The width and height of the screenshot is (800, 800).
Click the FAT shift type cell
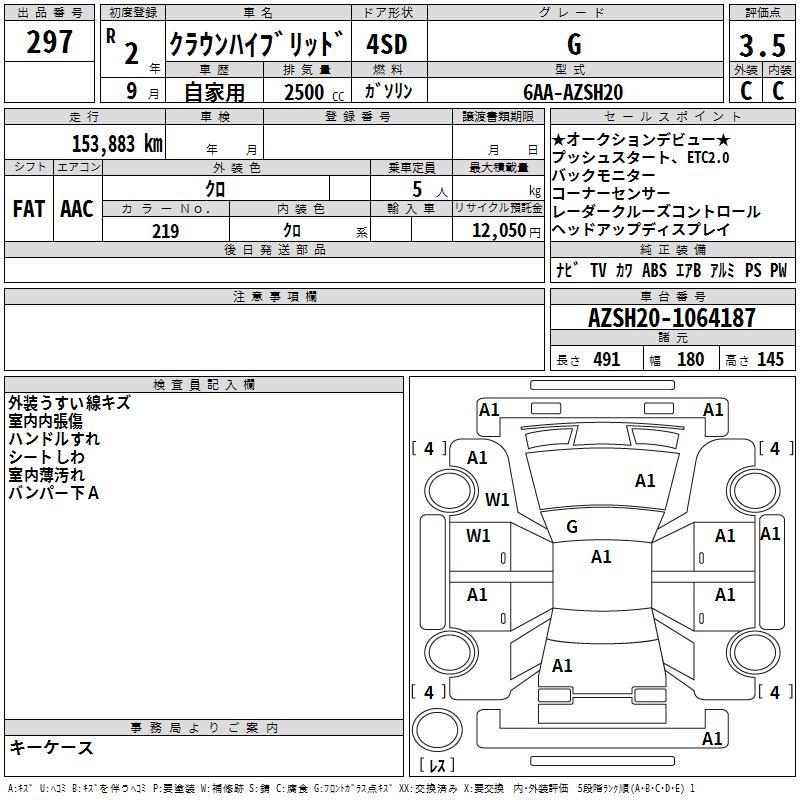(28, 208)
